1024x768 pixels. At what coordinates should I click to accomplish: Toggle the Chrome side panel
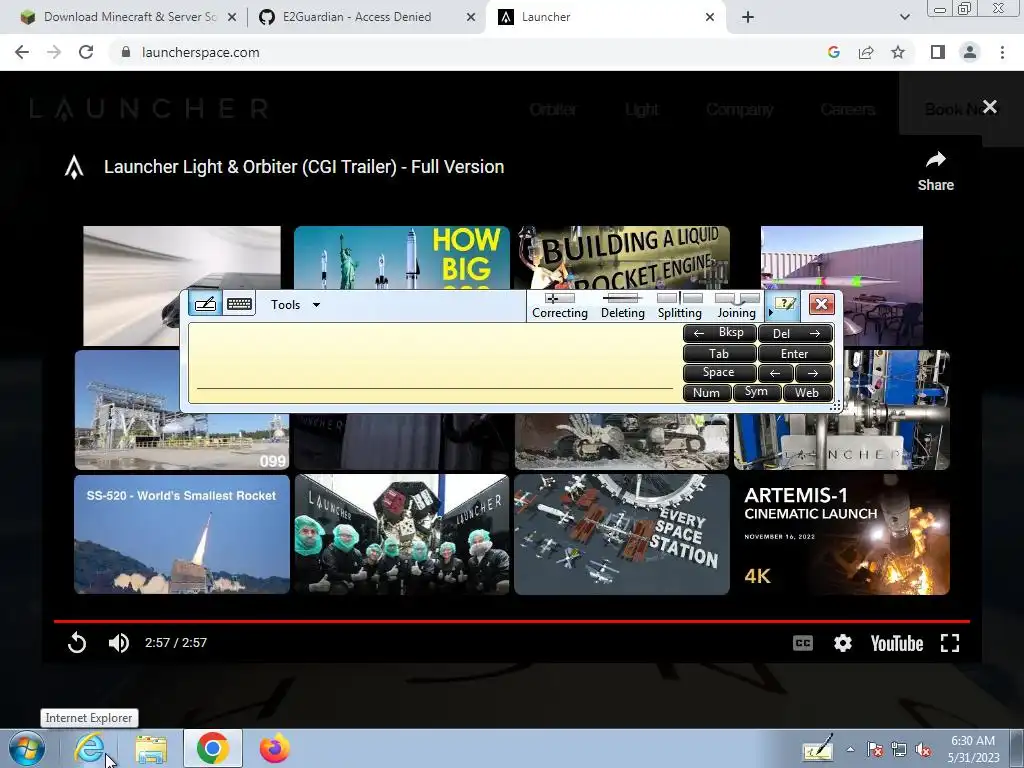(x=938, y=52)
